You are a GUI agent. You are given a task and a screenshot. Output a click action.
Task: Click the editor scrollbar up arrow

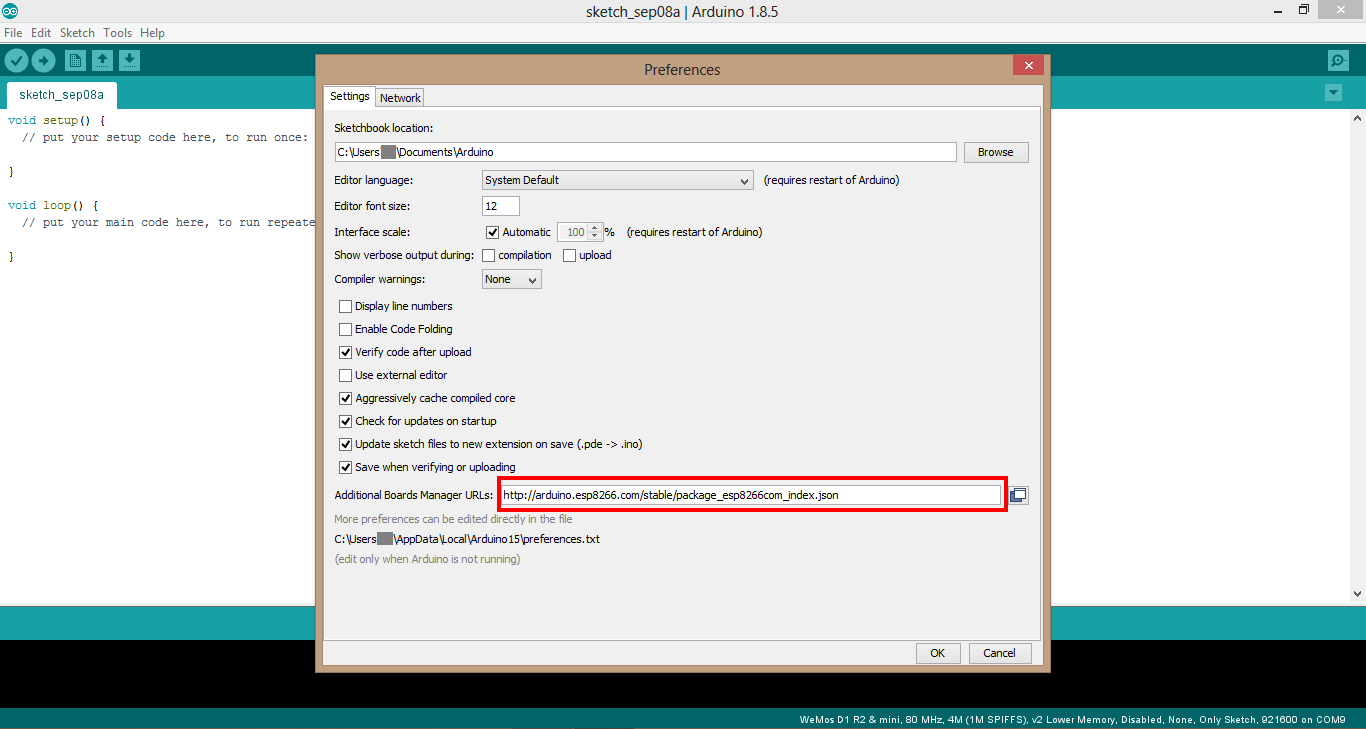pos(1357,117)
